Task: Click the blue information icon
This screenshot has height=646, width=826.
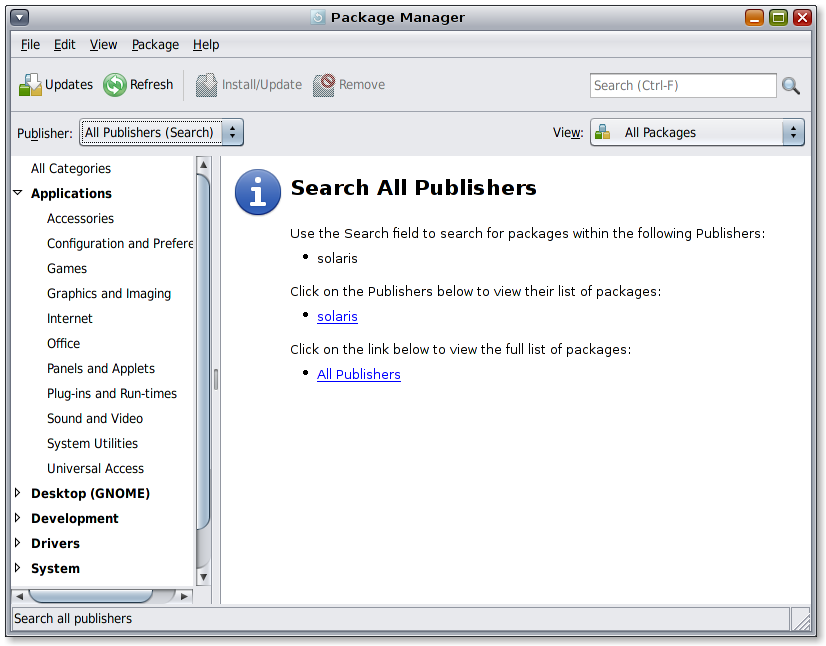Action: point(257,192)
